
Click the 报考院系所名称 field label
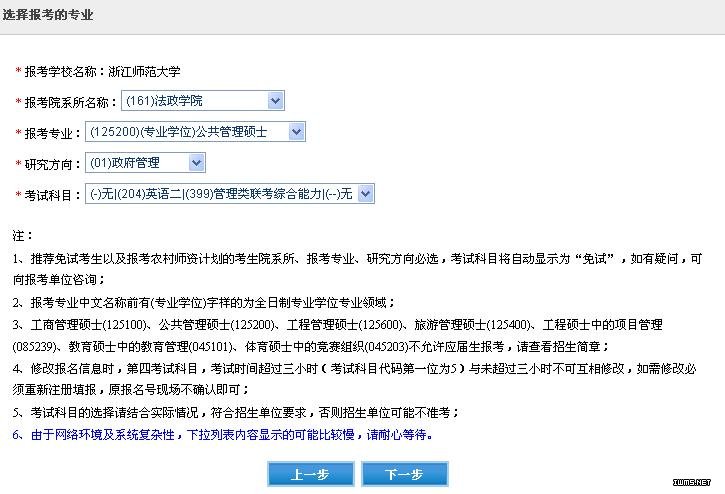tap(66, 102)
